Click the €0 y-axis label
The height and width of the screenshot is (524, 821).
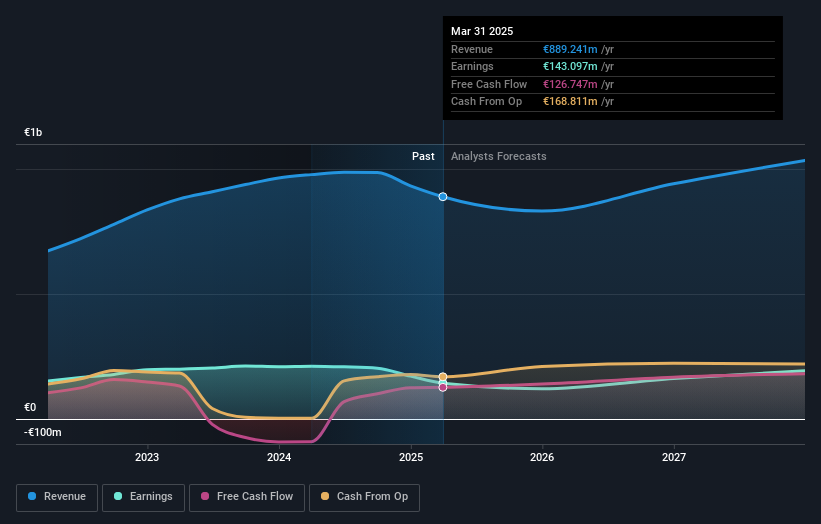click(30, 407)
